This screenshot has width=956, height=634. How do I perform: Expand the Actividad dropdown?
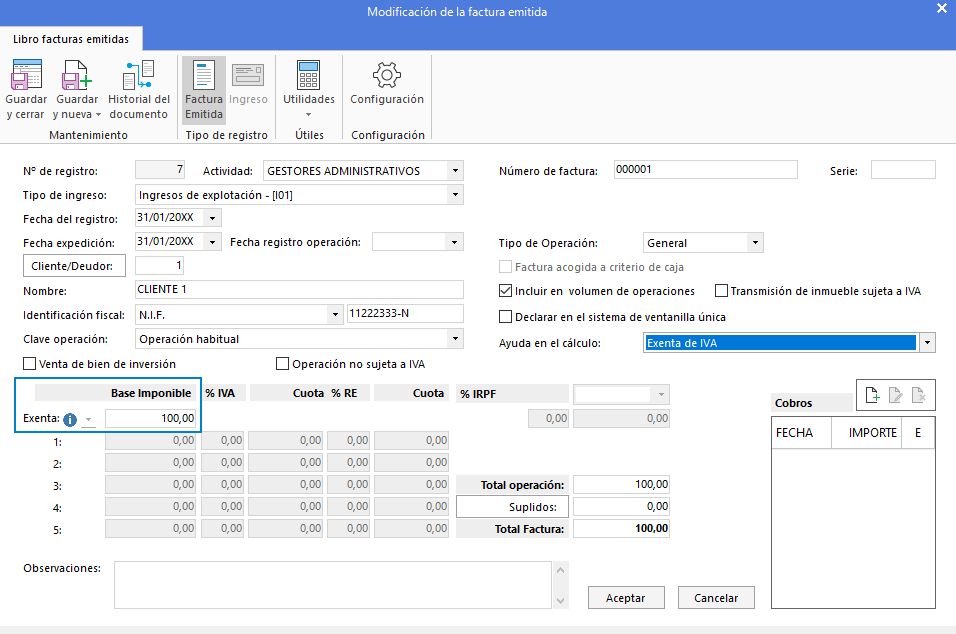click(x=456, y=171)
